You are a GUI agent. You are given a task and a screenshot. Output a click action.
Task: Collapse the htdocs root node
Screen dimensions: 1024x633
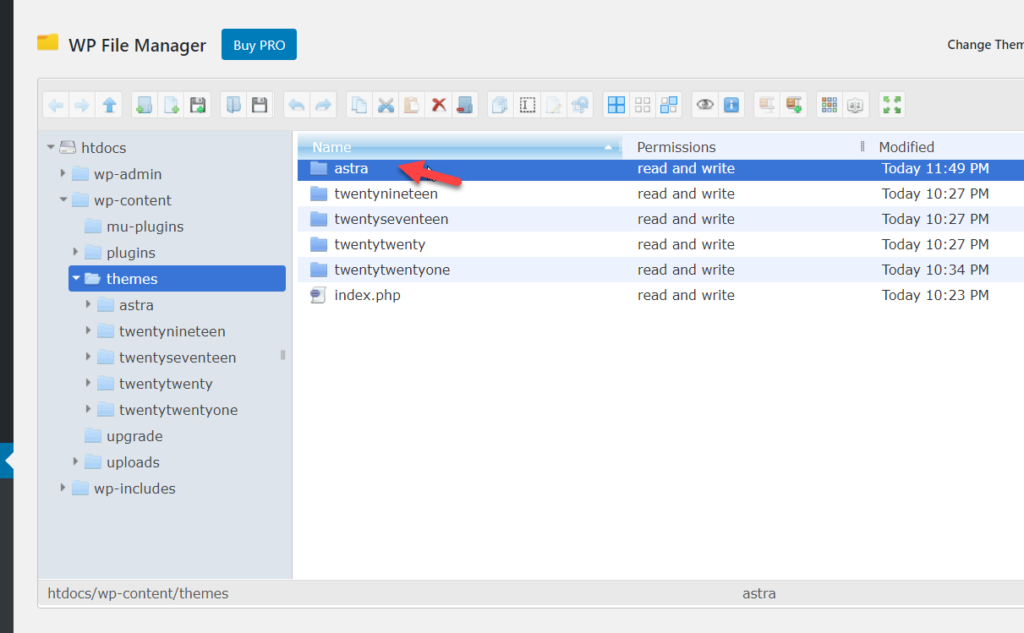coord(50,148)
